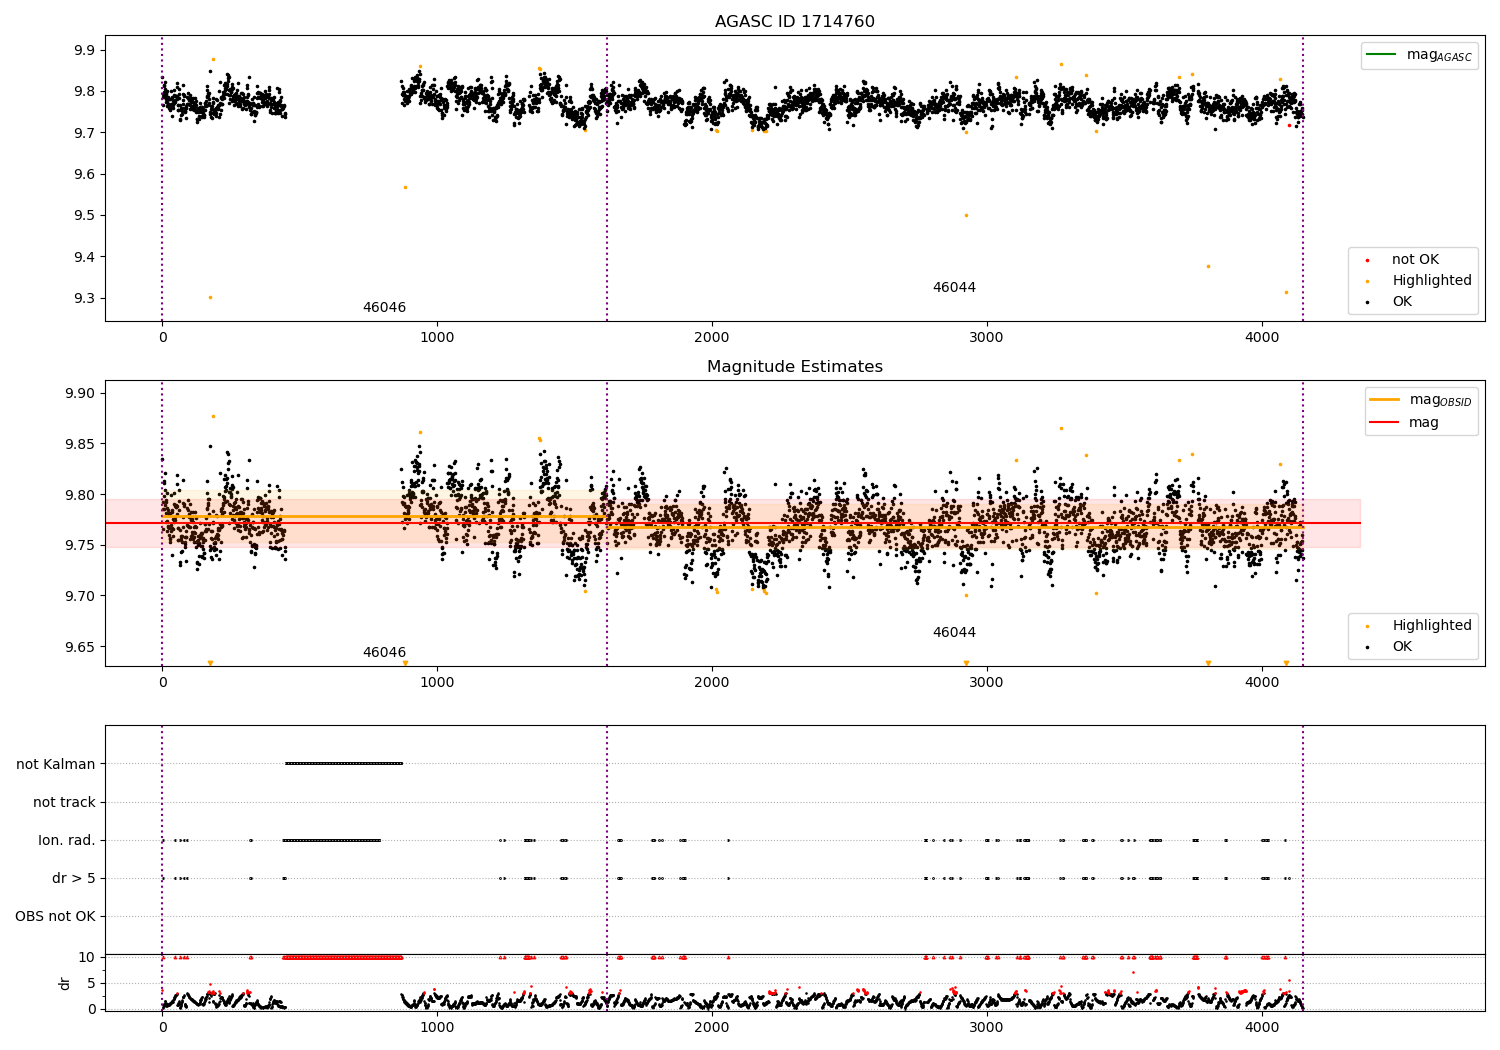Screen dimensions: 1500x1050
Task: Click the red line sample beside "mag" legend
Action: point(1385,422)
